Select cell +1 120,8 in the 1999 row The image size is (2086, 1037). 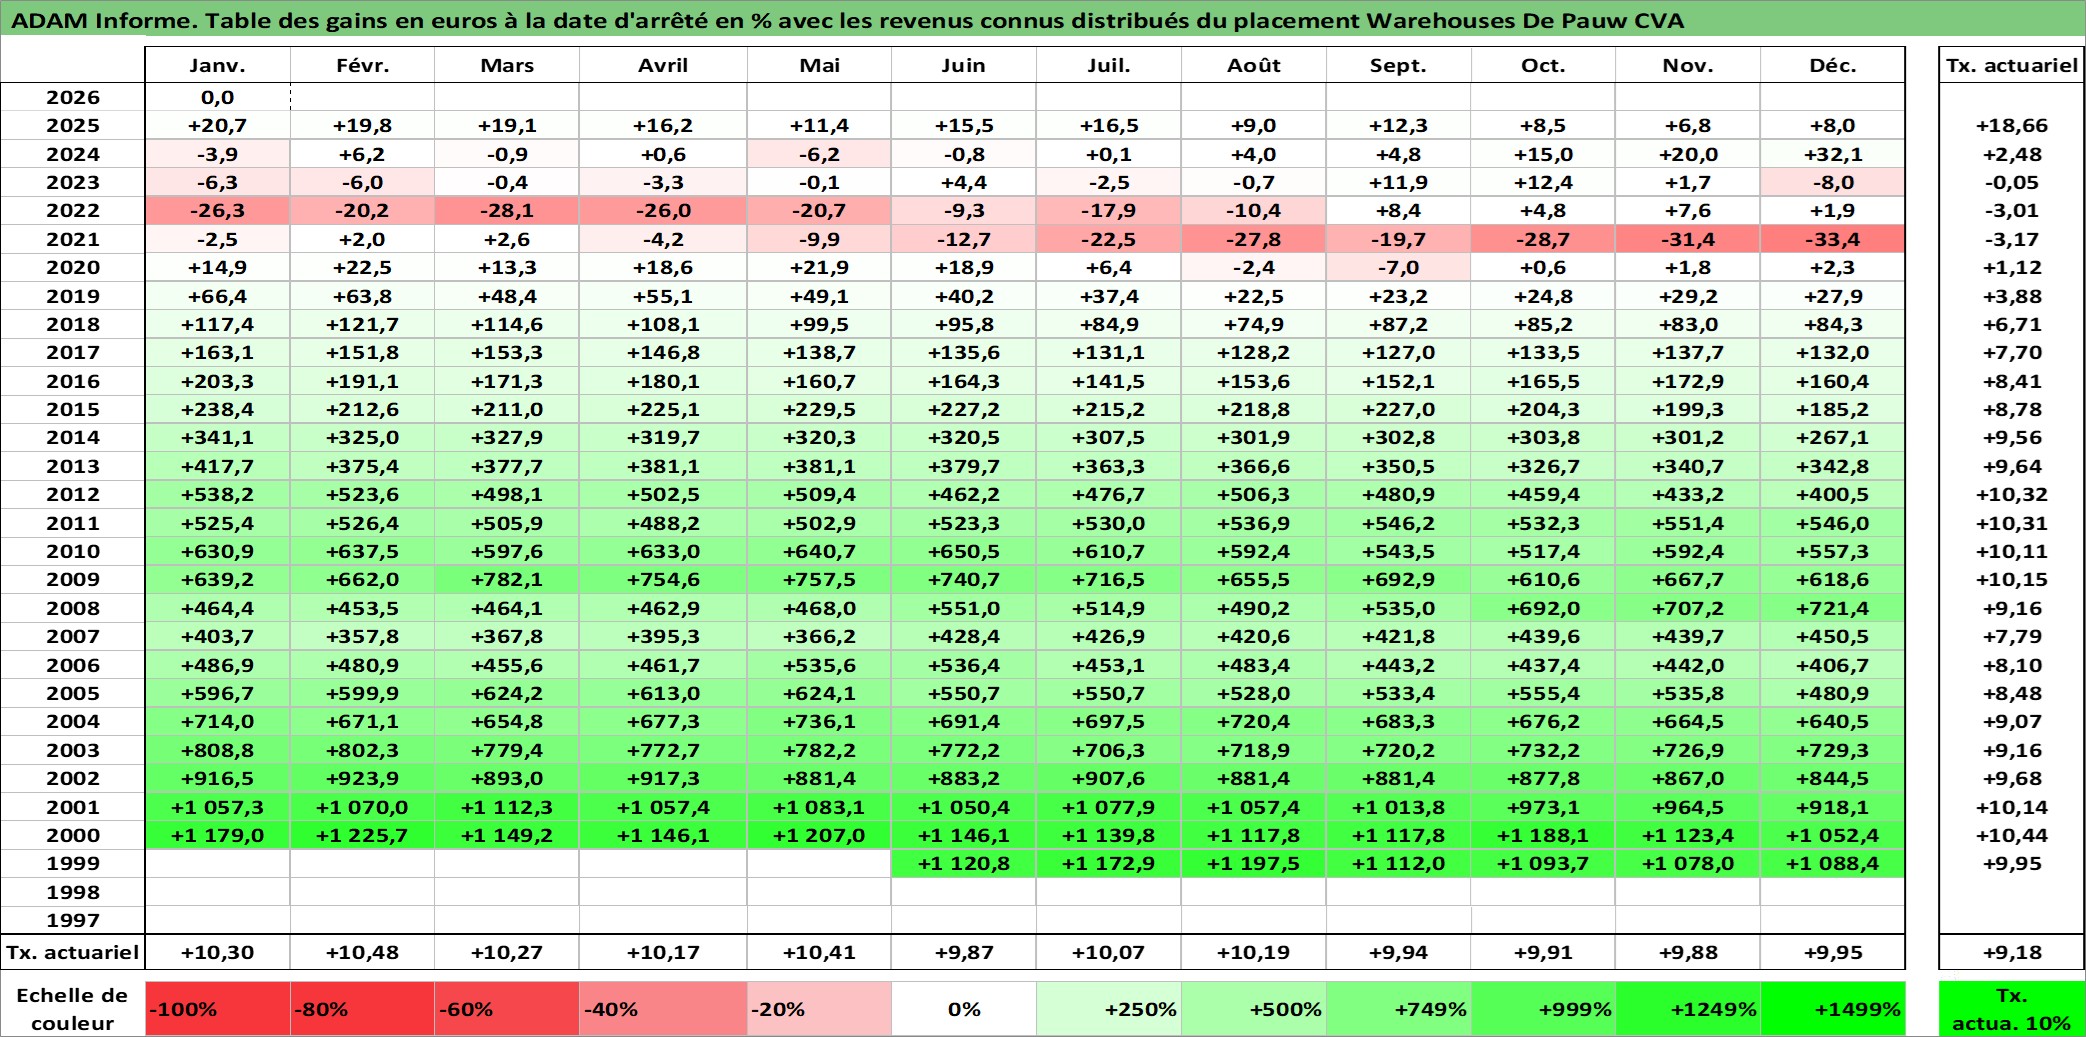pyautogui.click(x=964, y=864)
